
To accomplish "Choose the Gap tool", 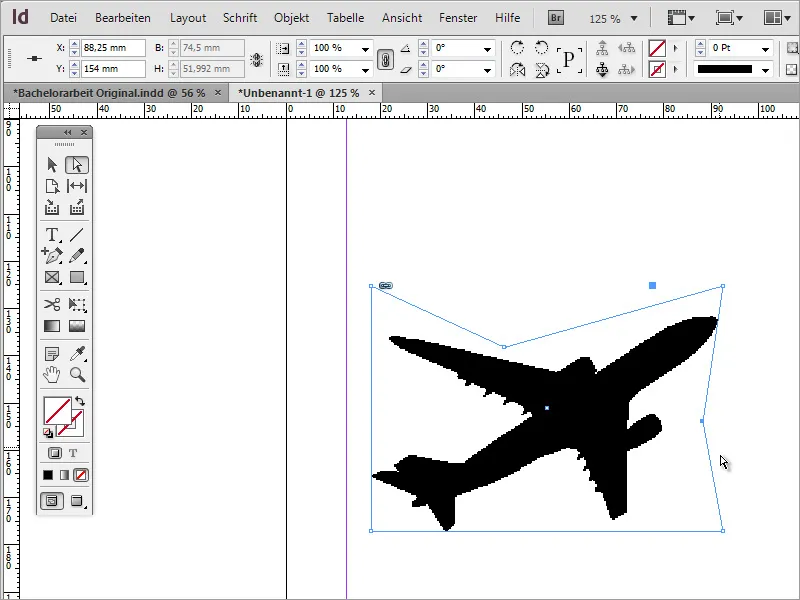I will tap(77, 186).
